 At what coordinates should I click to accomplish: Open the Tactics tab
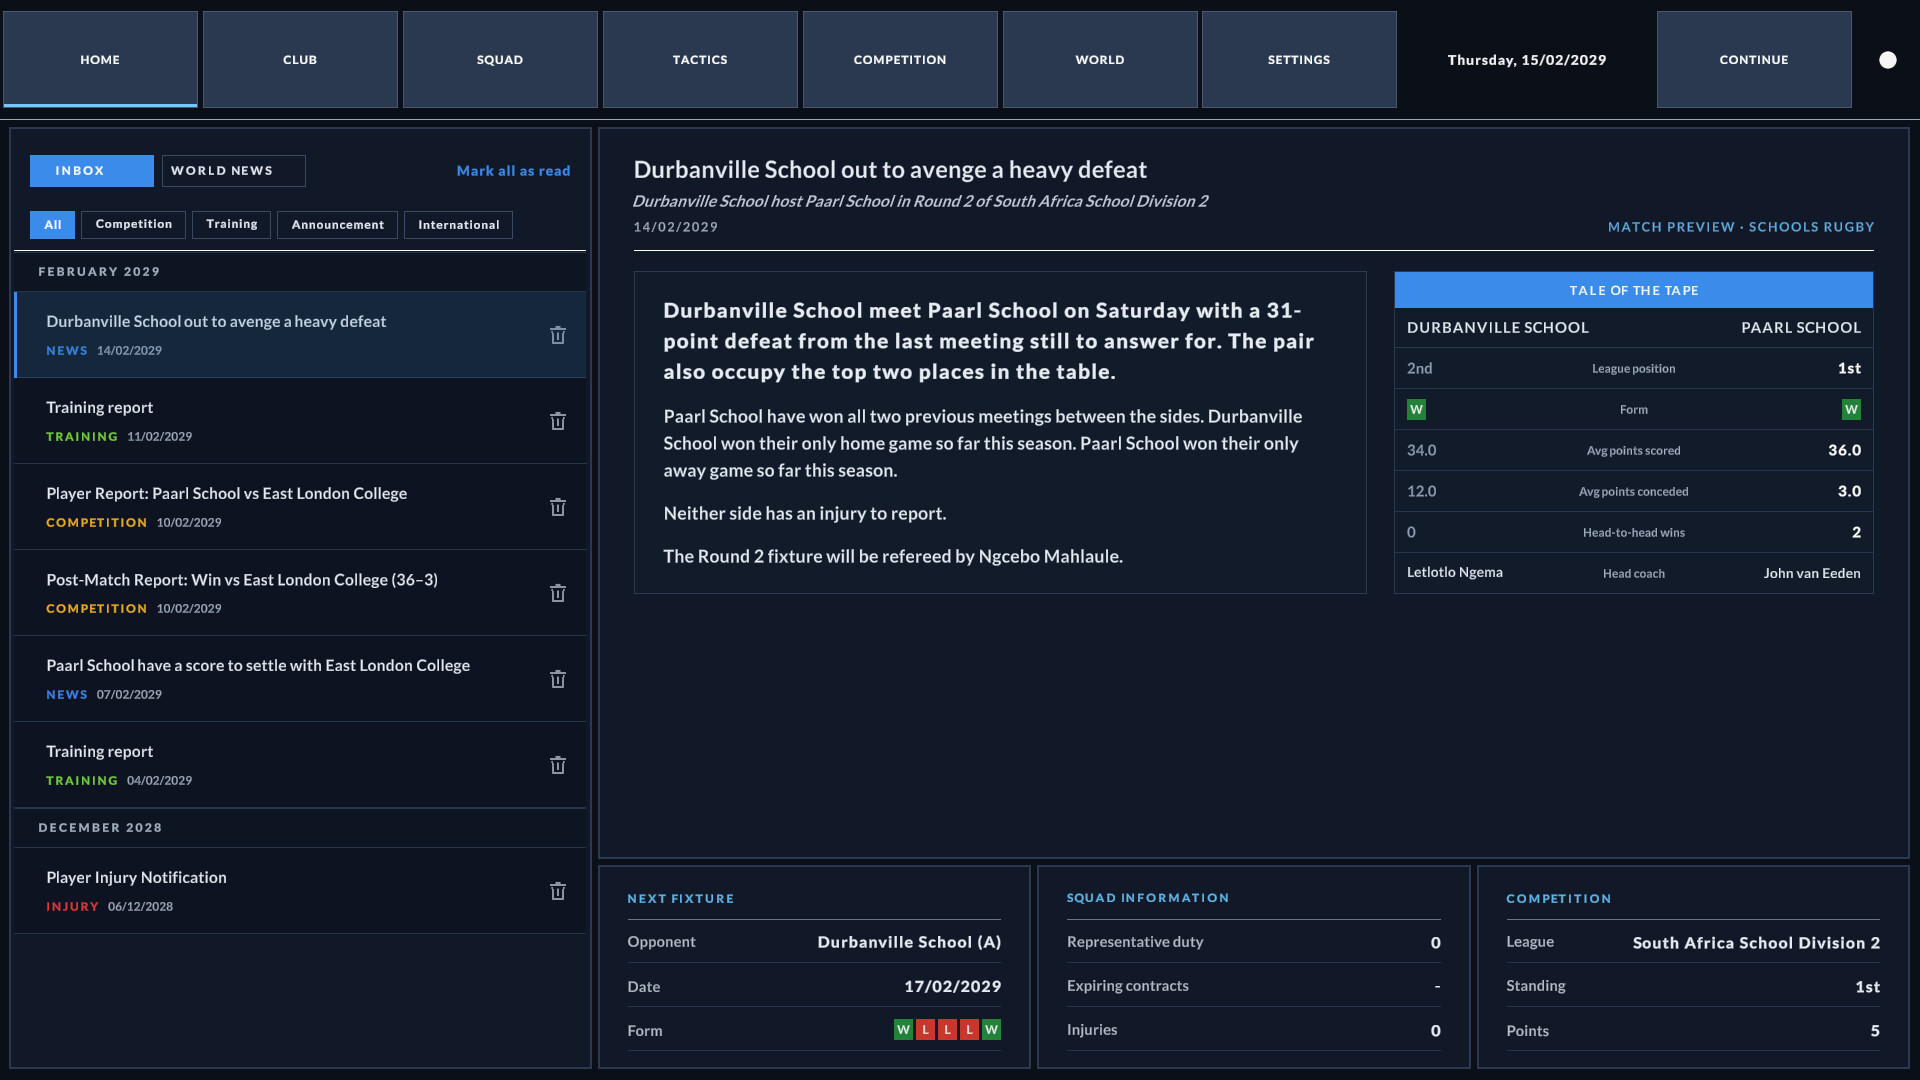tap(700, 59)
